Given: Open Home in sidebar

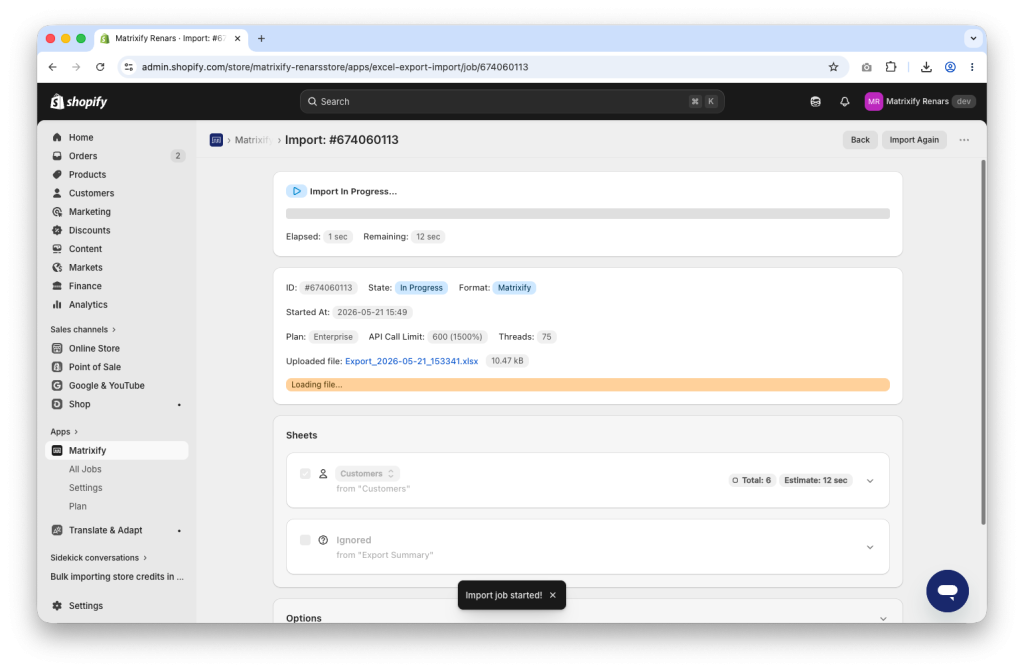Looking at the screenshot, I should 81,137.
